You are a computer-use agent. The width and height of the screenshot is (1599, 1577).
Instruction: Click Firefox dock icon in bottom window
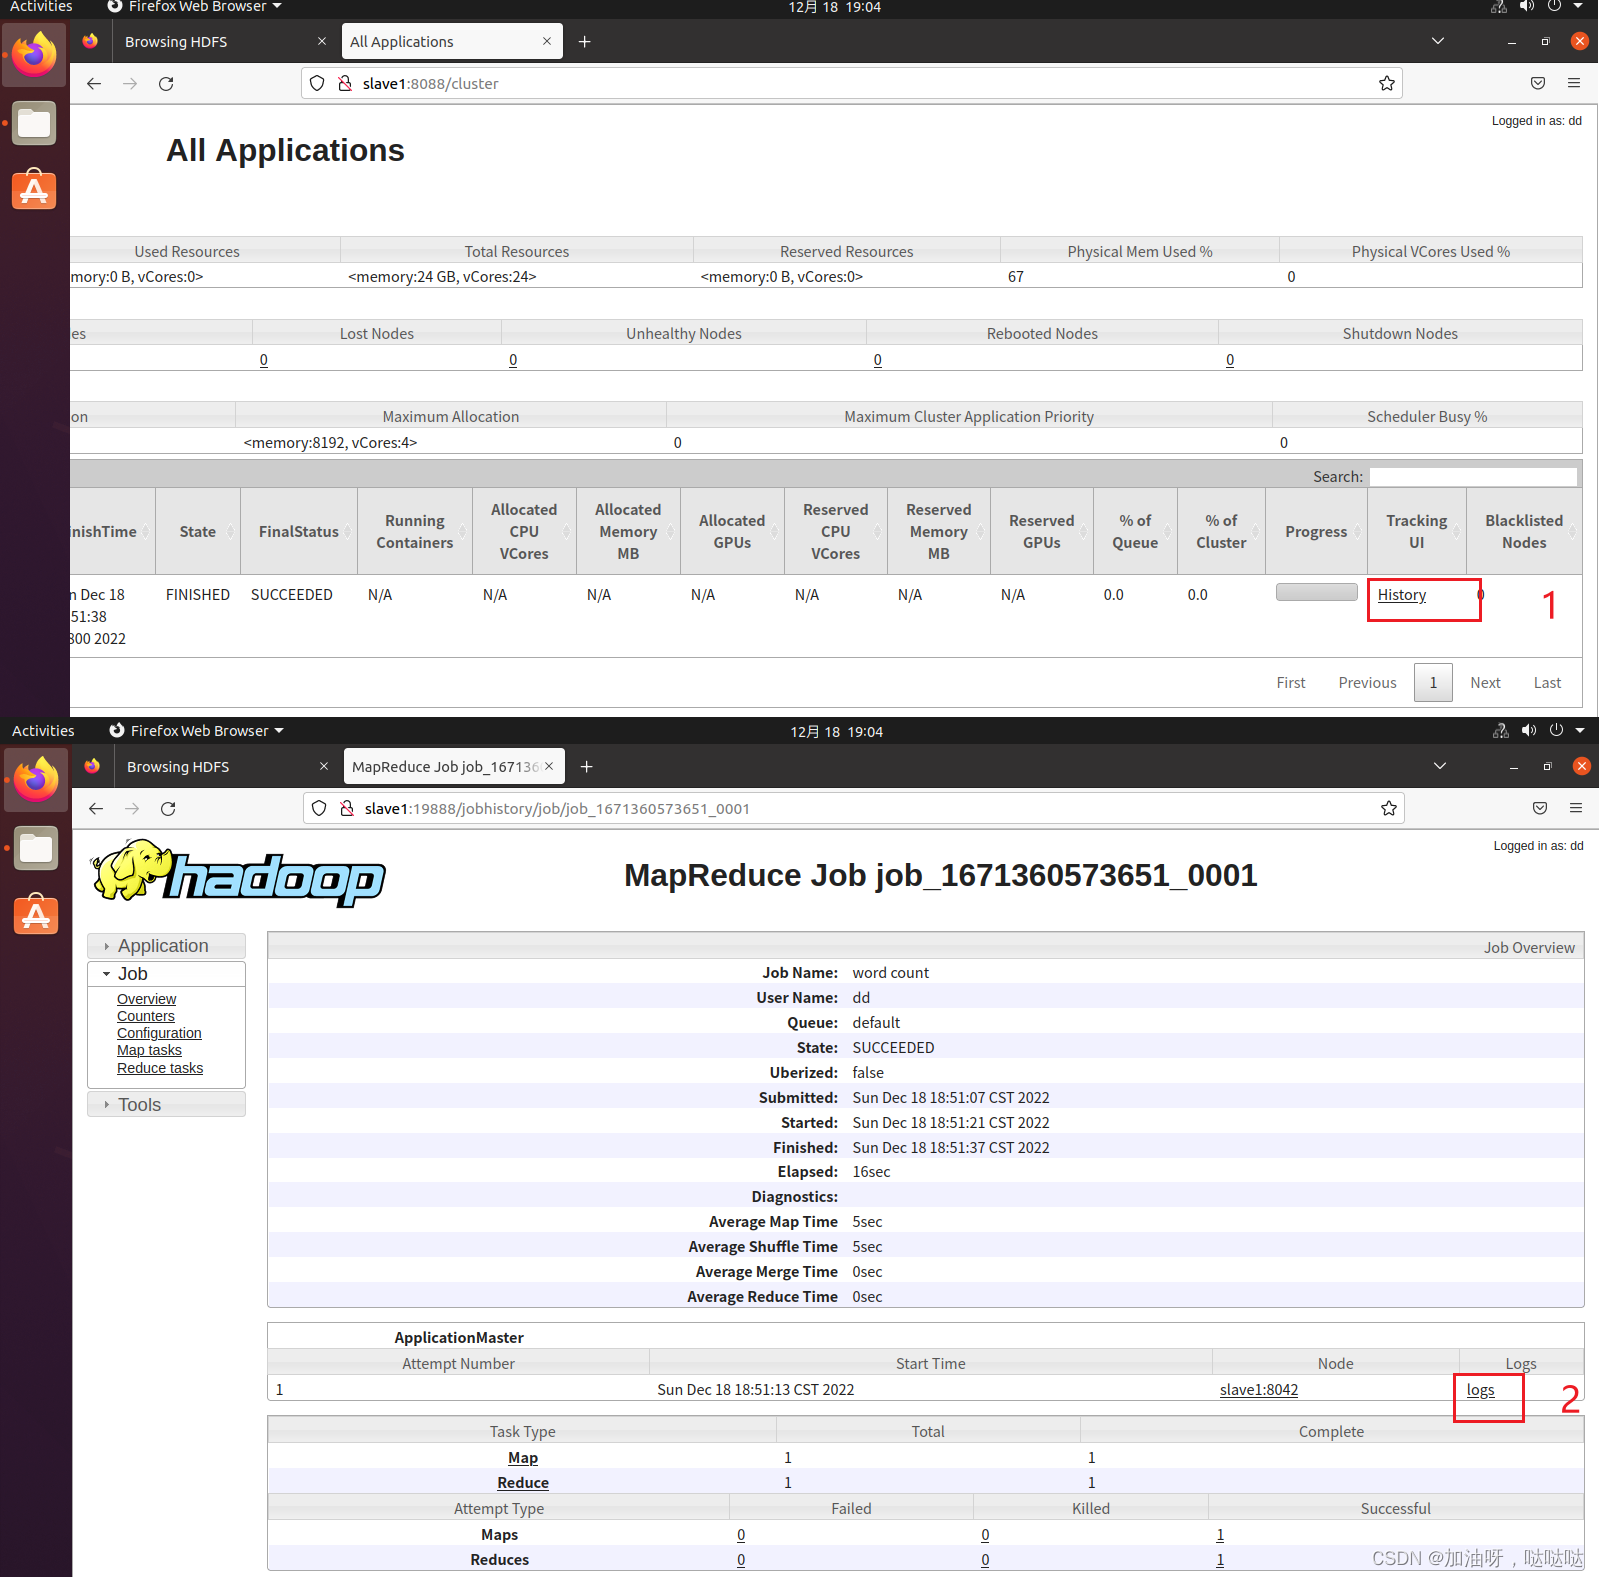click(37, 779)
